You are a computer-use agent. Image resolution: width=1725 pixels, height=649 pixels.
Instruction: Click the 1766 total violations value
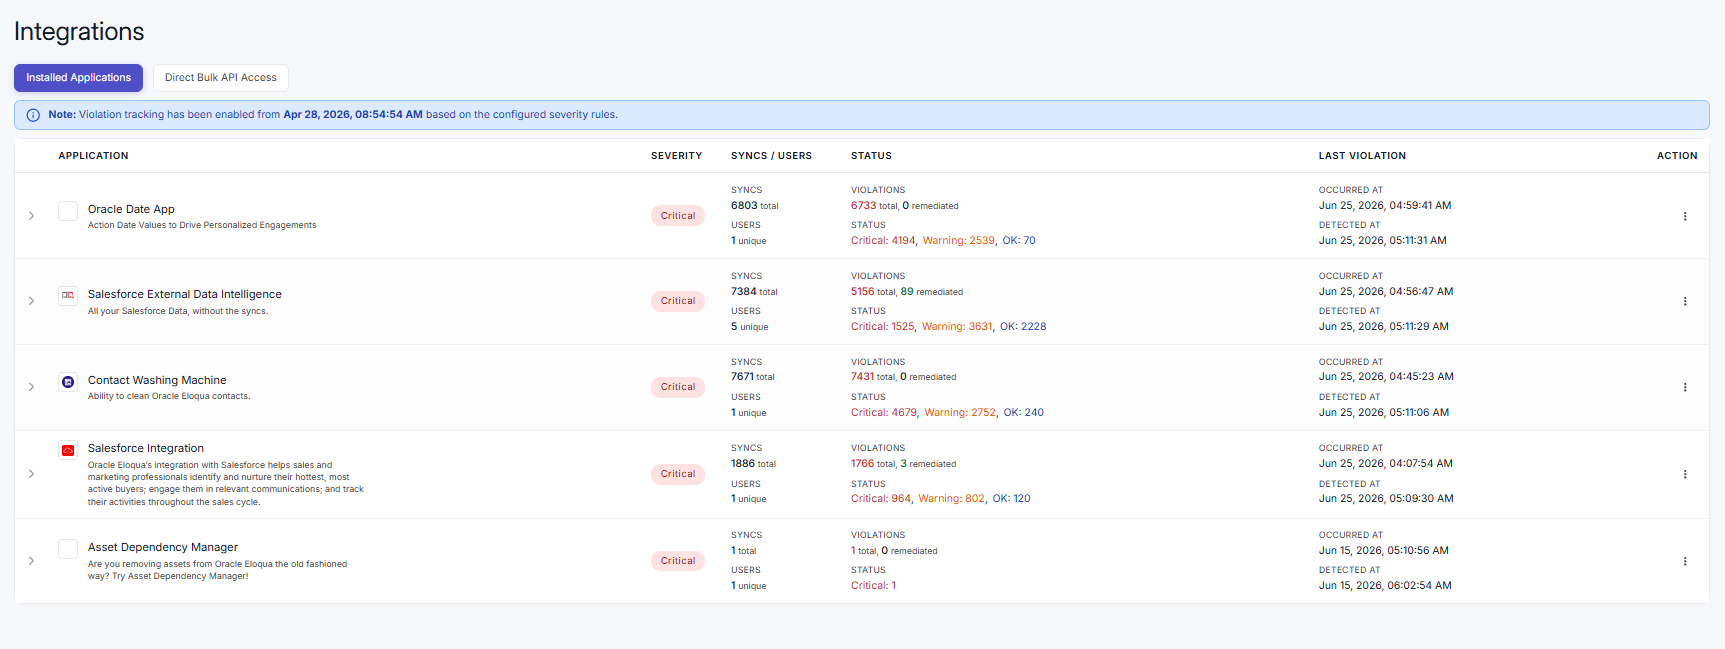[x=862, y=464]
